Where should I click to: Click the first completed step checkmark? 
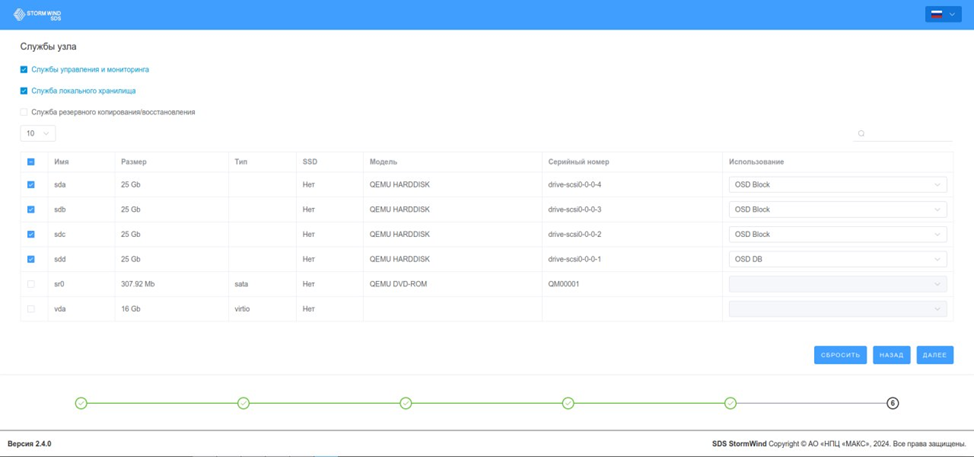click(x=81, y=403)
